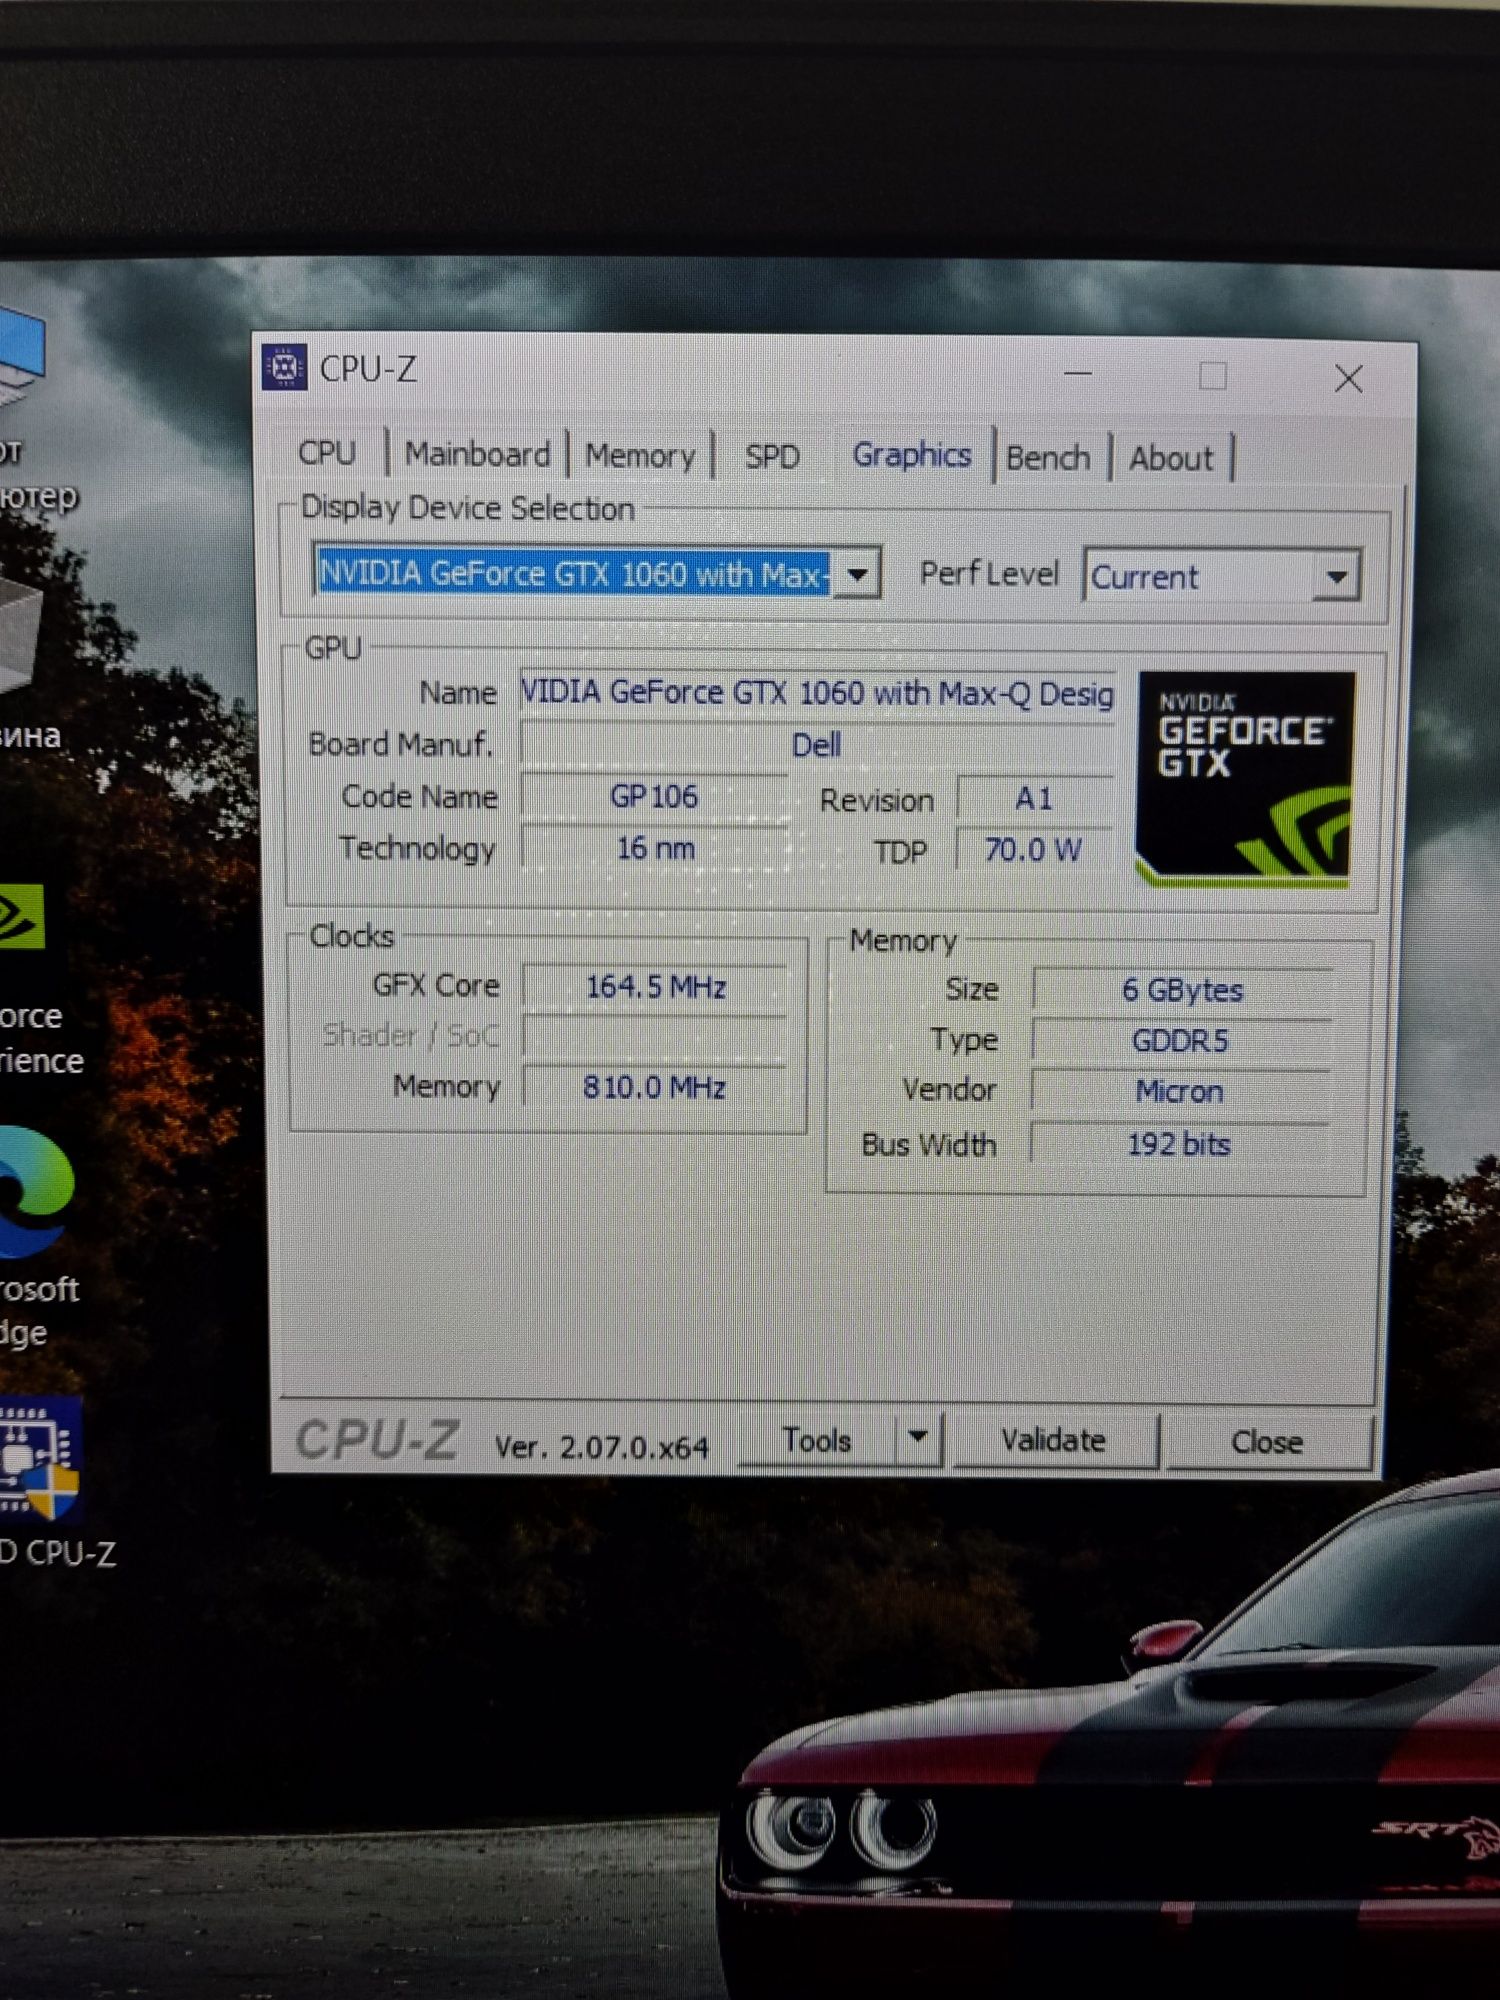The image size is (1500, 2000).
Task: Click the TDP value 70.0 W
Action: pos(1034,850)
